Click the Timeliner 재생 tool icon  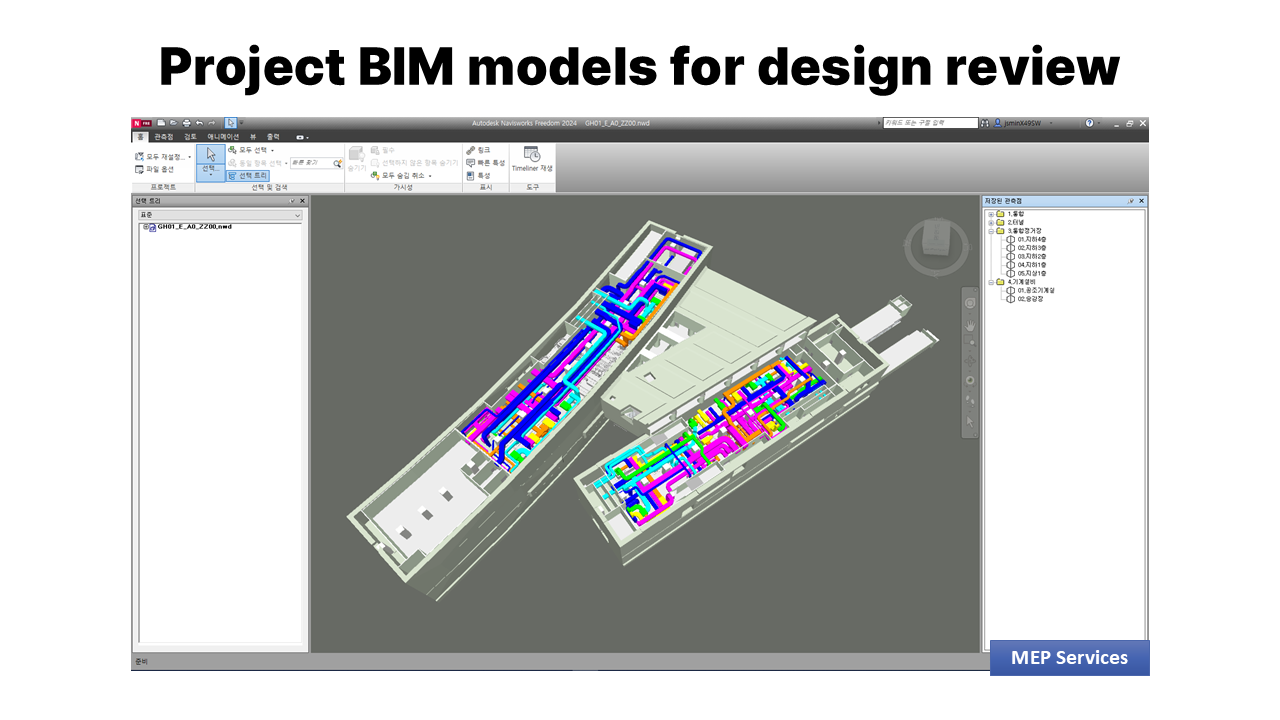click(x=531, y=155)
